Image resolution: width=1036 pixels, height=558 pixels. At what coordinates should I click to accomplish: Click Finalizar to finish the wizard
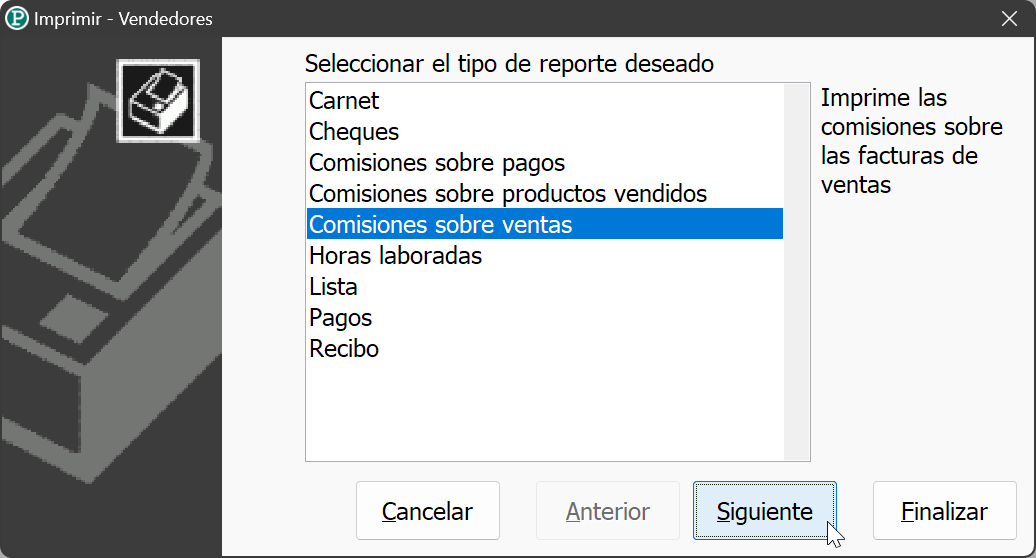click(x=944, y=510)
